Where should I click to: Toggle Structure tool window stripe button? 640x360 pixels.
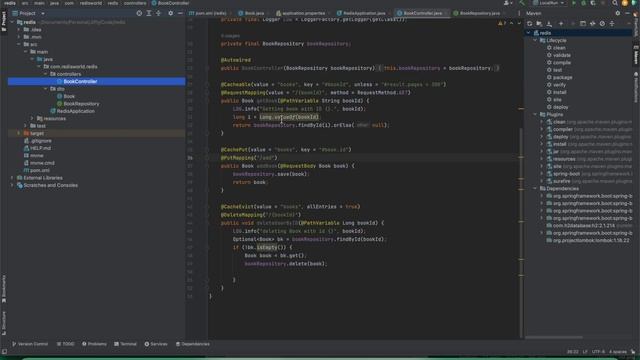4,323
